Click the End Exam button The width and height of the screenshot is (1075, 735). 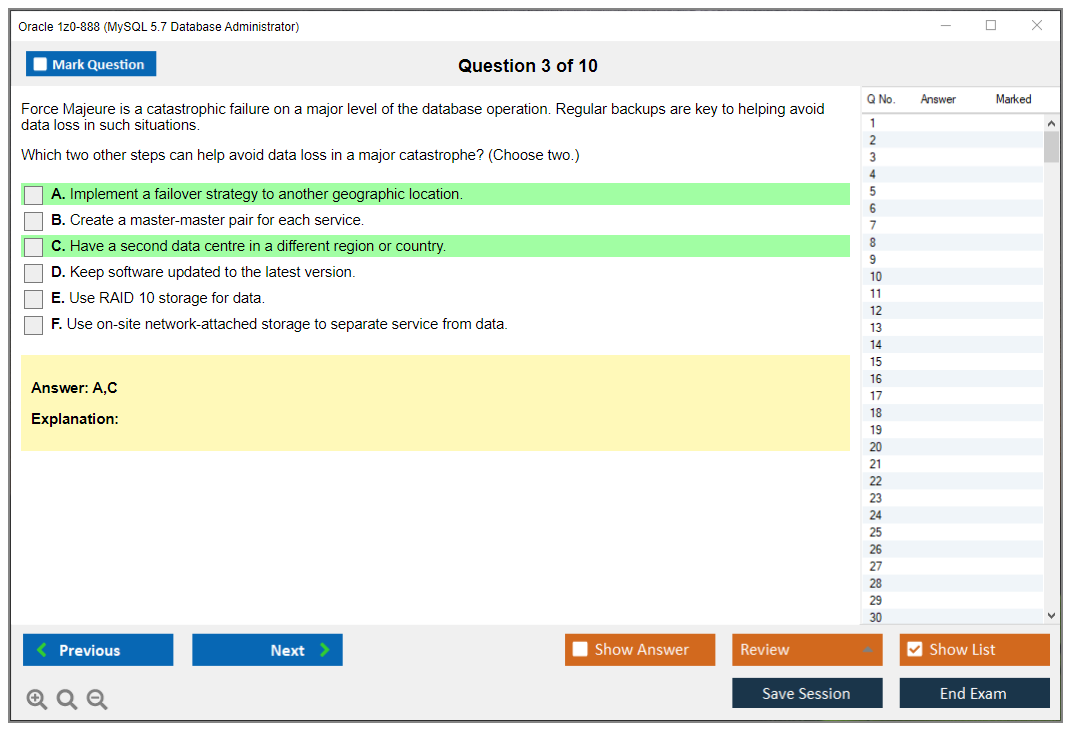pyautogui.click(x=974, y=693)
